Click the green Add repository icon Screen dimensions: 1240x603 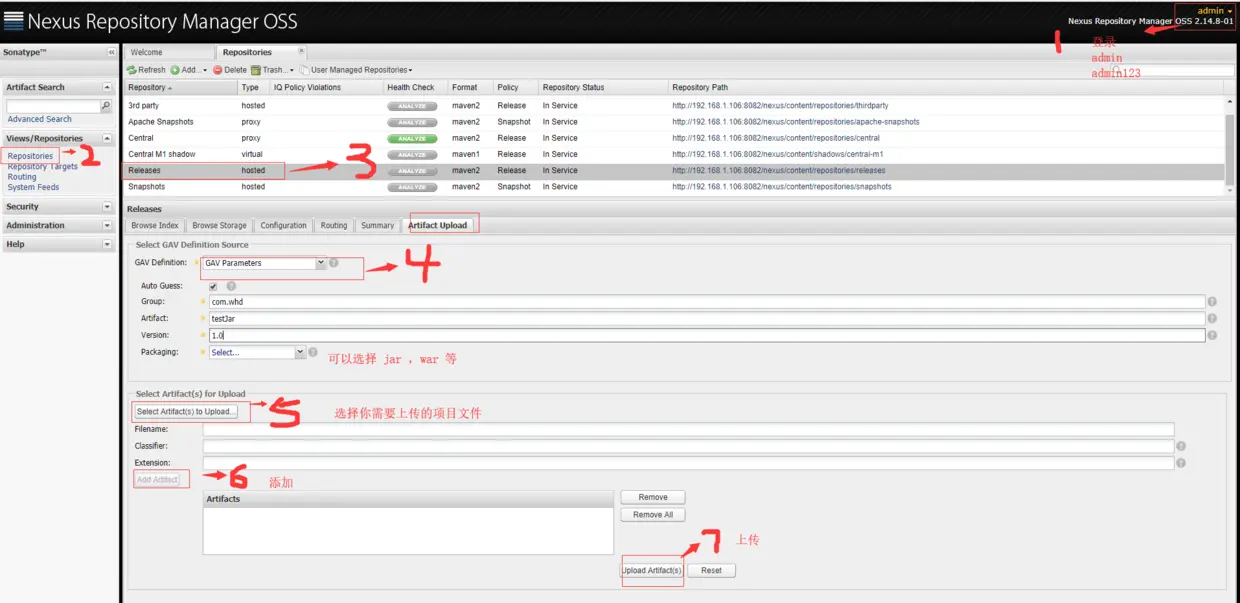175,70
